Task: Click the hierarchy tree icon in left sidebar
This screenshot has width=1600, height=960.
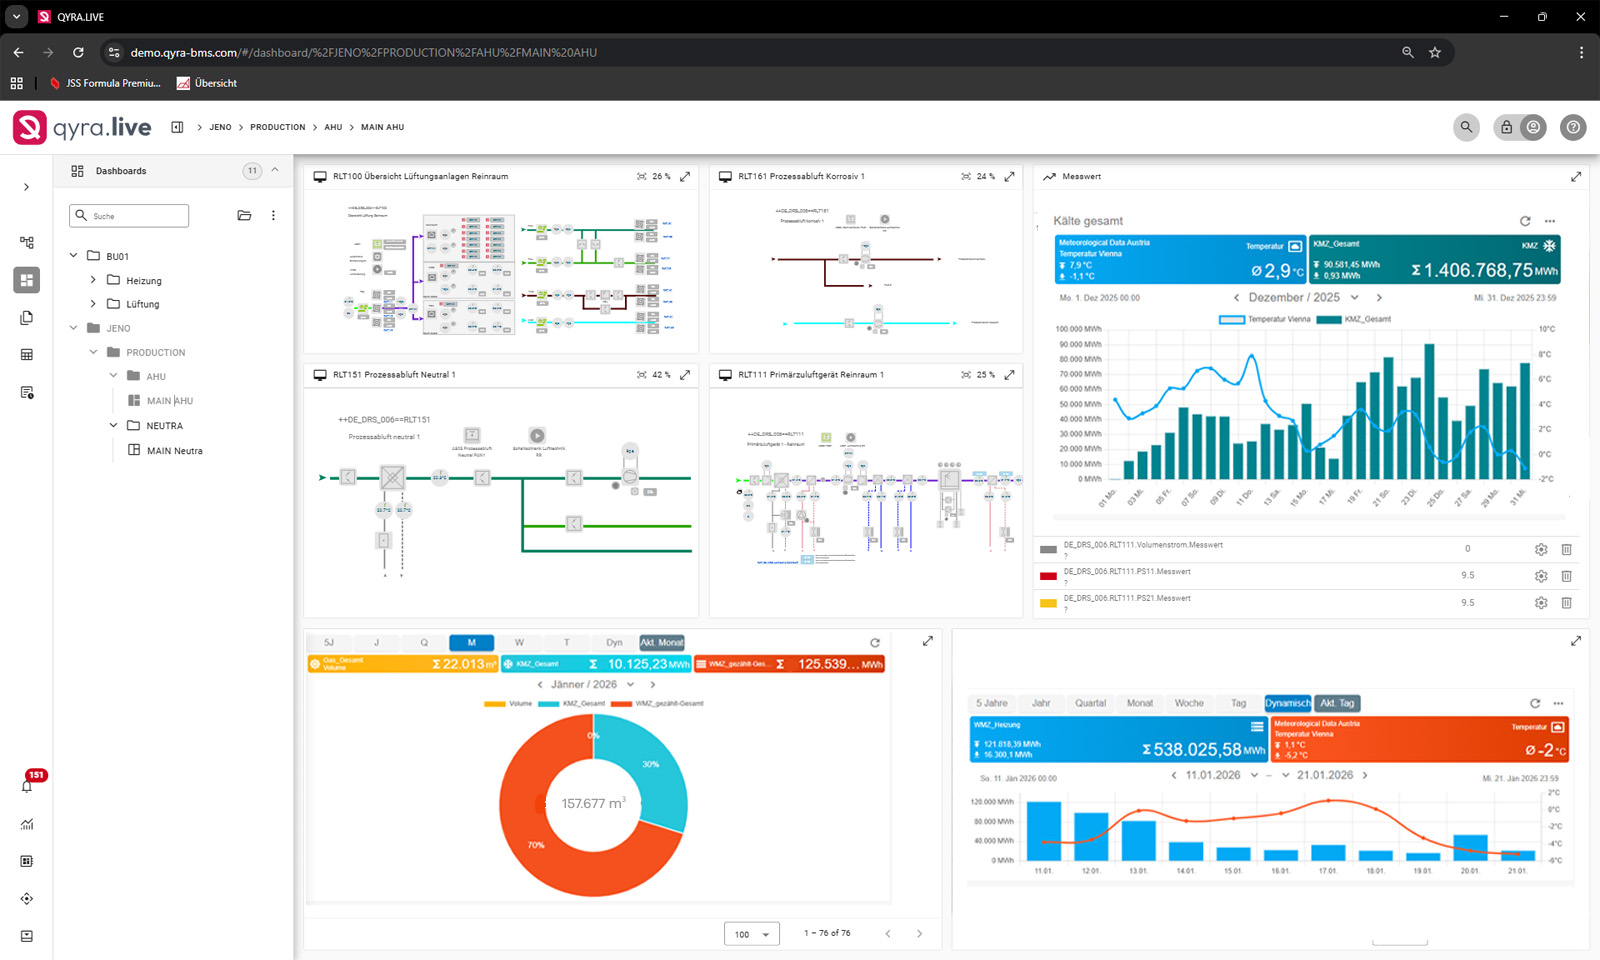Action: 27,243
